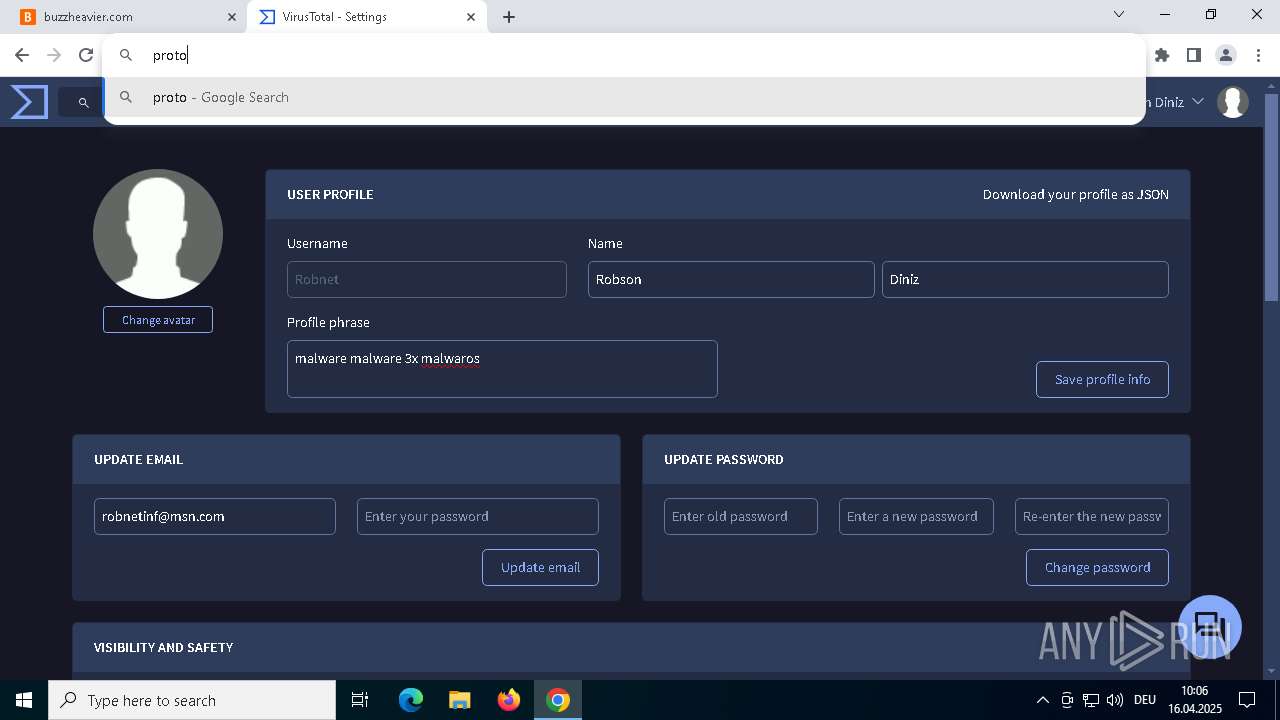Click the Enter a new password field
The image size is (1280, 720).
916,516
